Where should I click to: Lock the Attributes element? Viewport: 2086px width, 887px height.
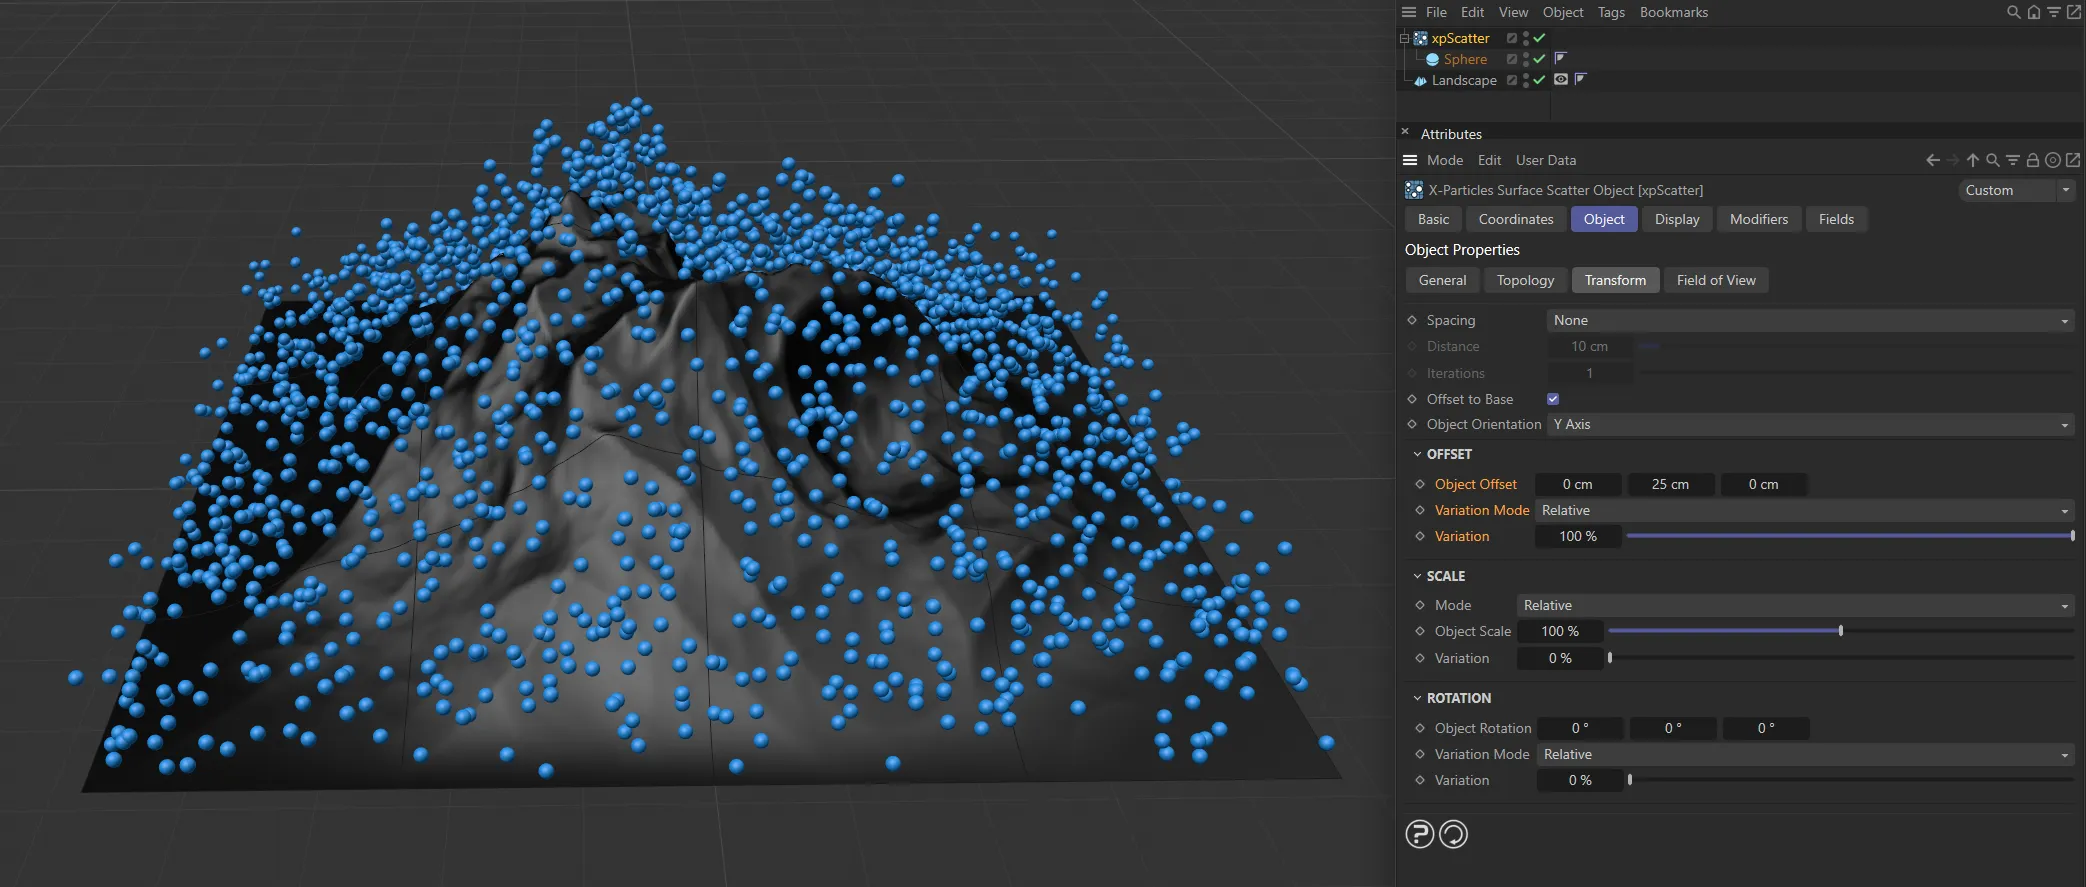point(2033,160)
